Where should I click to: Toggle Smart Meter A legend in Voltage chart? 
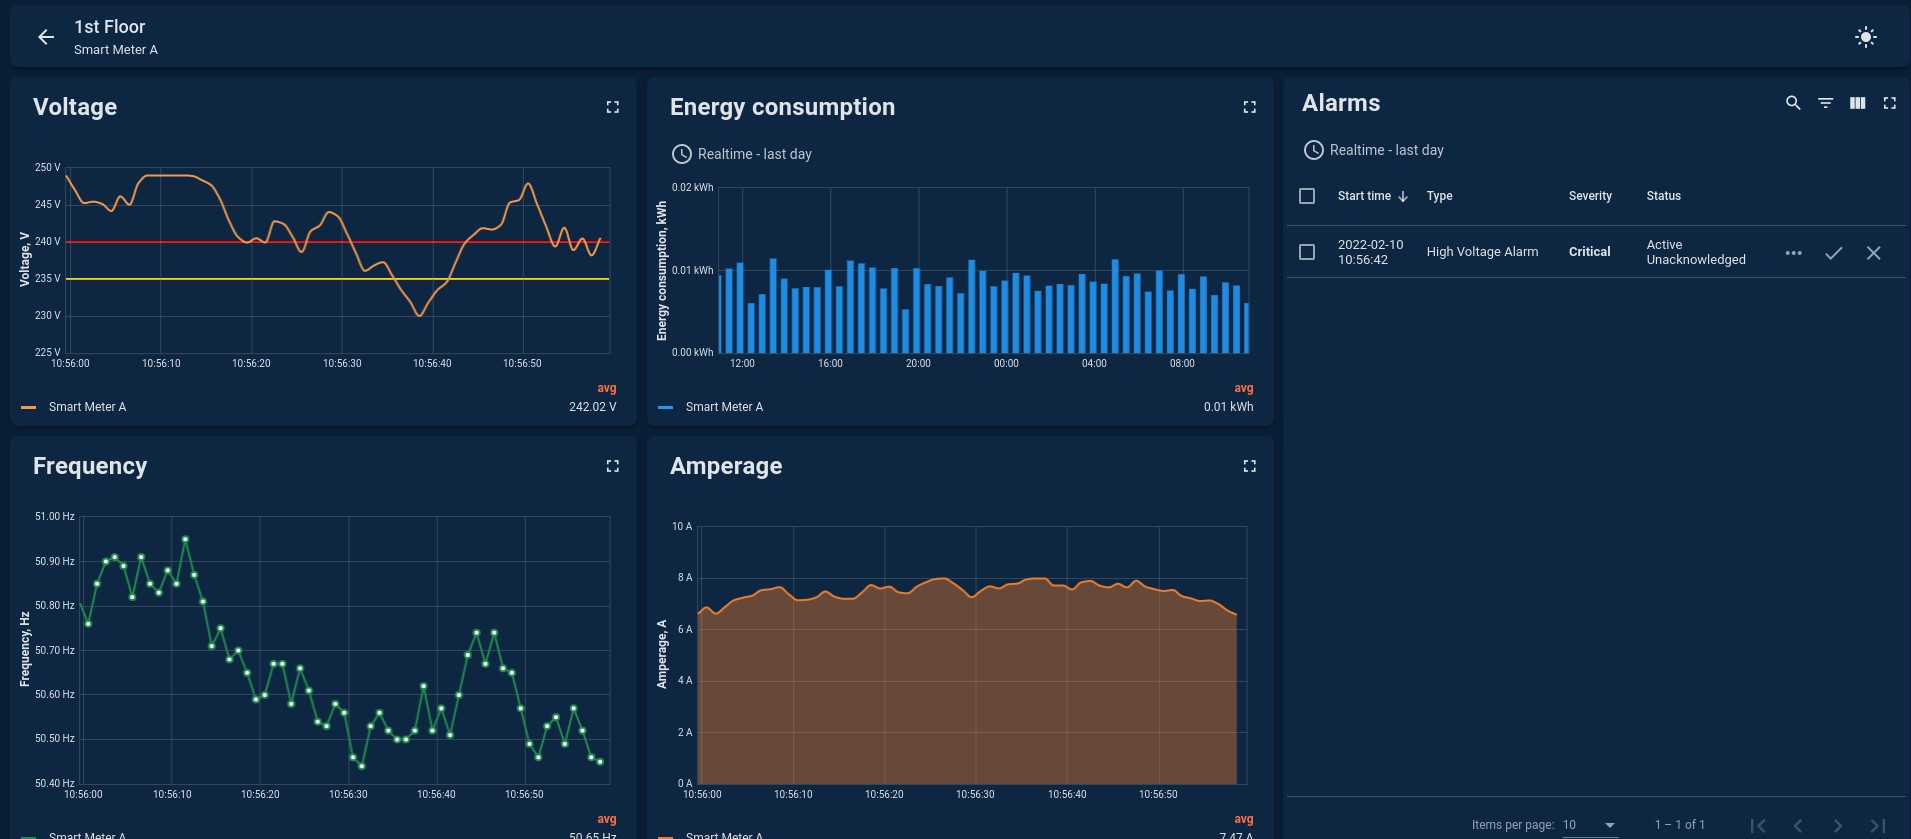click(x=87, y=407)
